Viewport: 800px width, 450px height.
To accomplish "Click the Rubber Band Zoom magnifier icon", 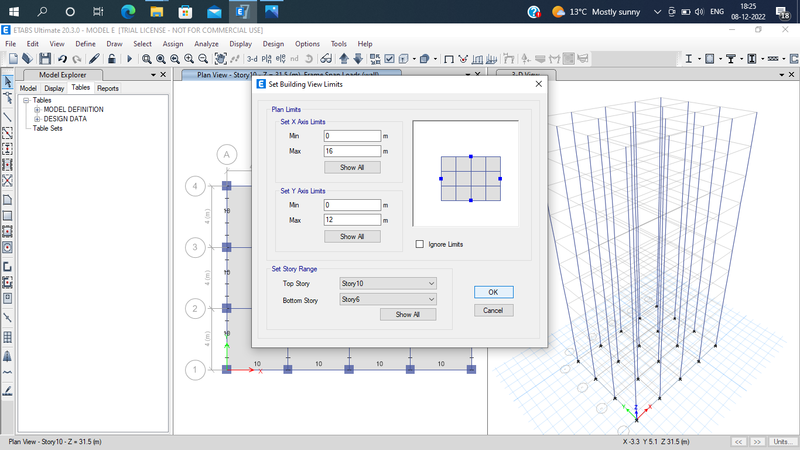I will [146, 59].
